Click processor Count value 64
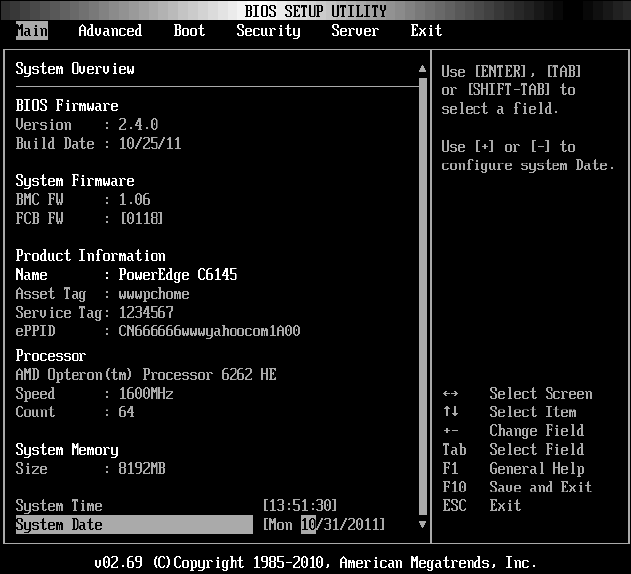Screen dimensions: 631x574 [x=126, y=412]
